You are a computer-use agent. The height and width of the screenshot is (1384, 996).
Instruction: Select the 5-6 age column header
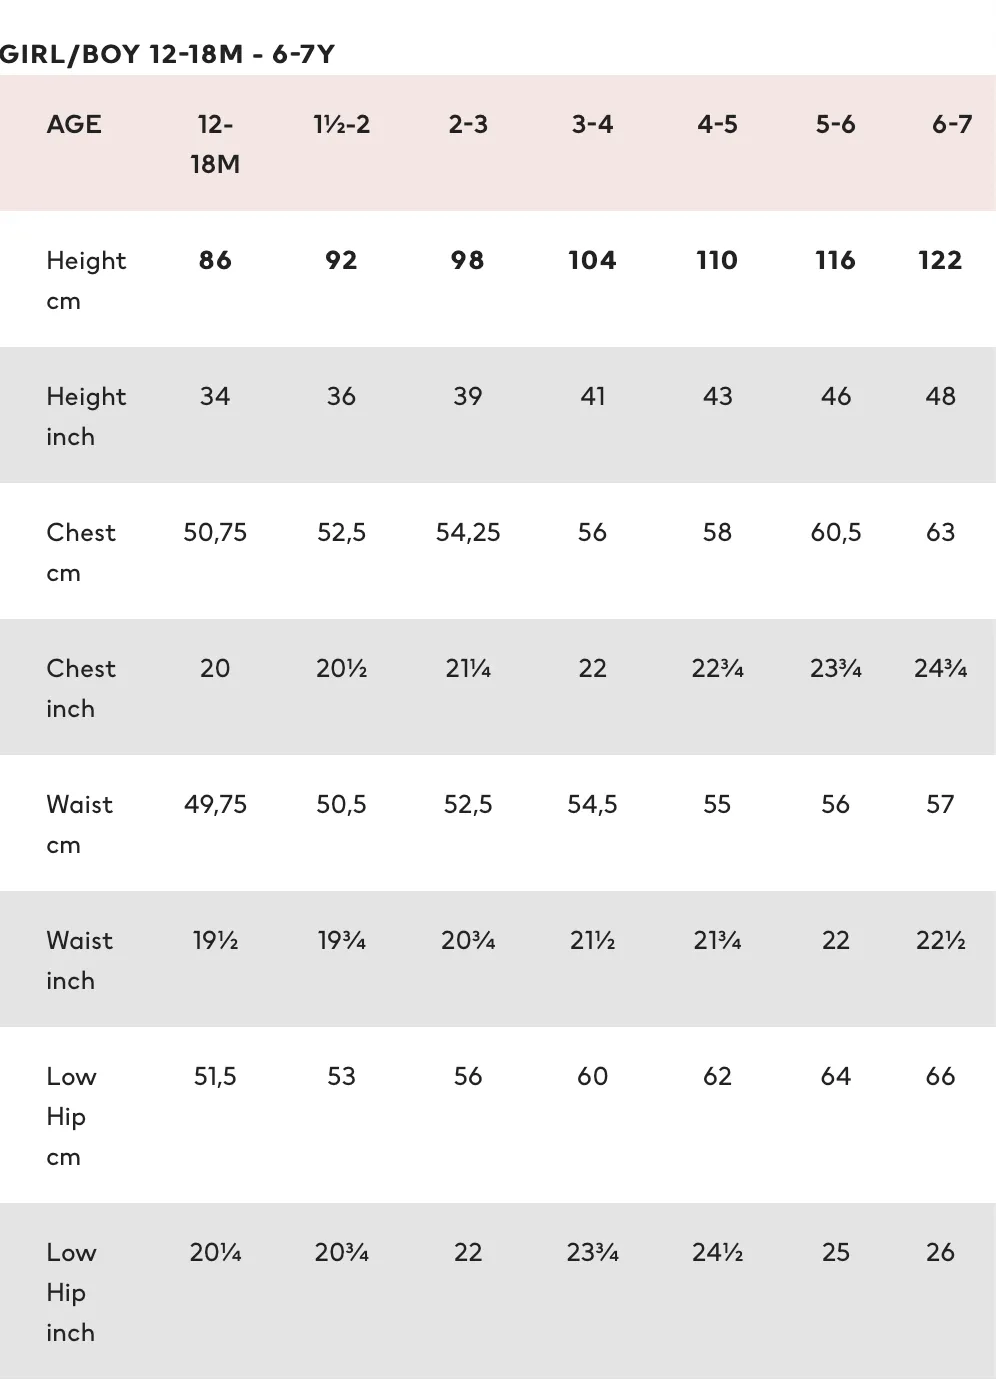coord(835,125)
